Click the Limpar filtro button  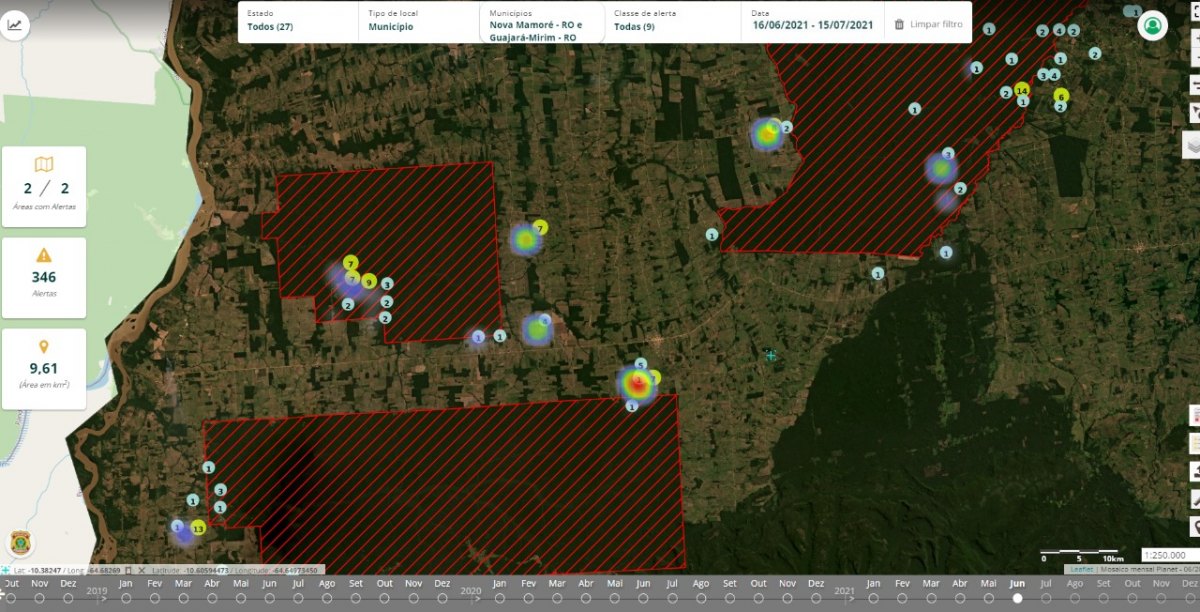pyautogui.click(x=928, y=24)
